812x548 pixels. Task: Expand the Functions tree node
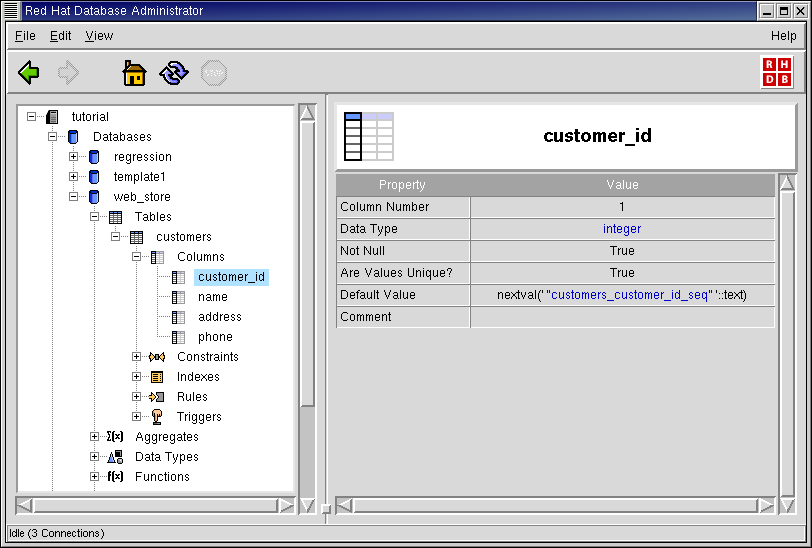(x=95, y=477)
